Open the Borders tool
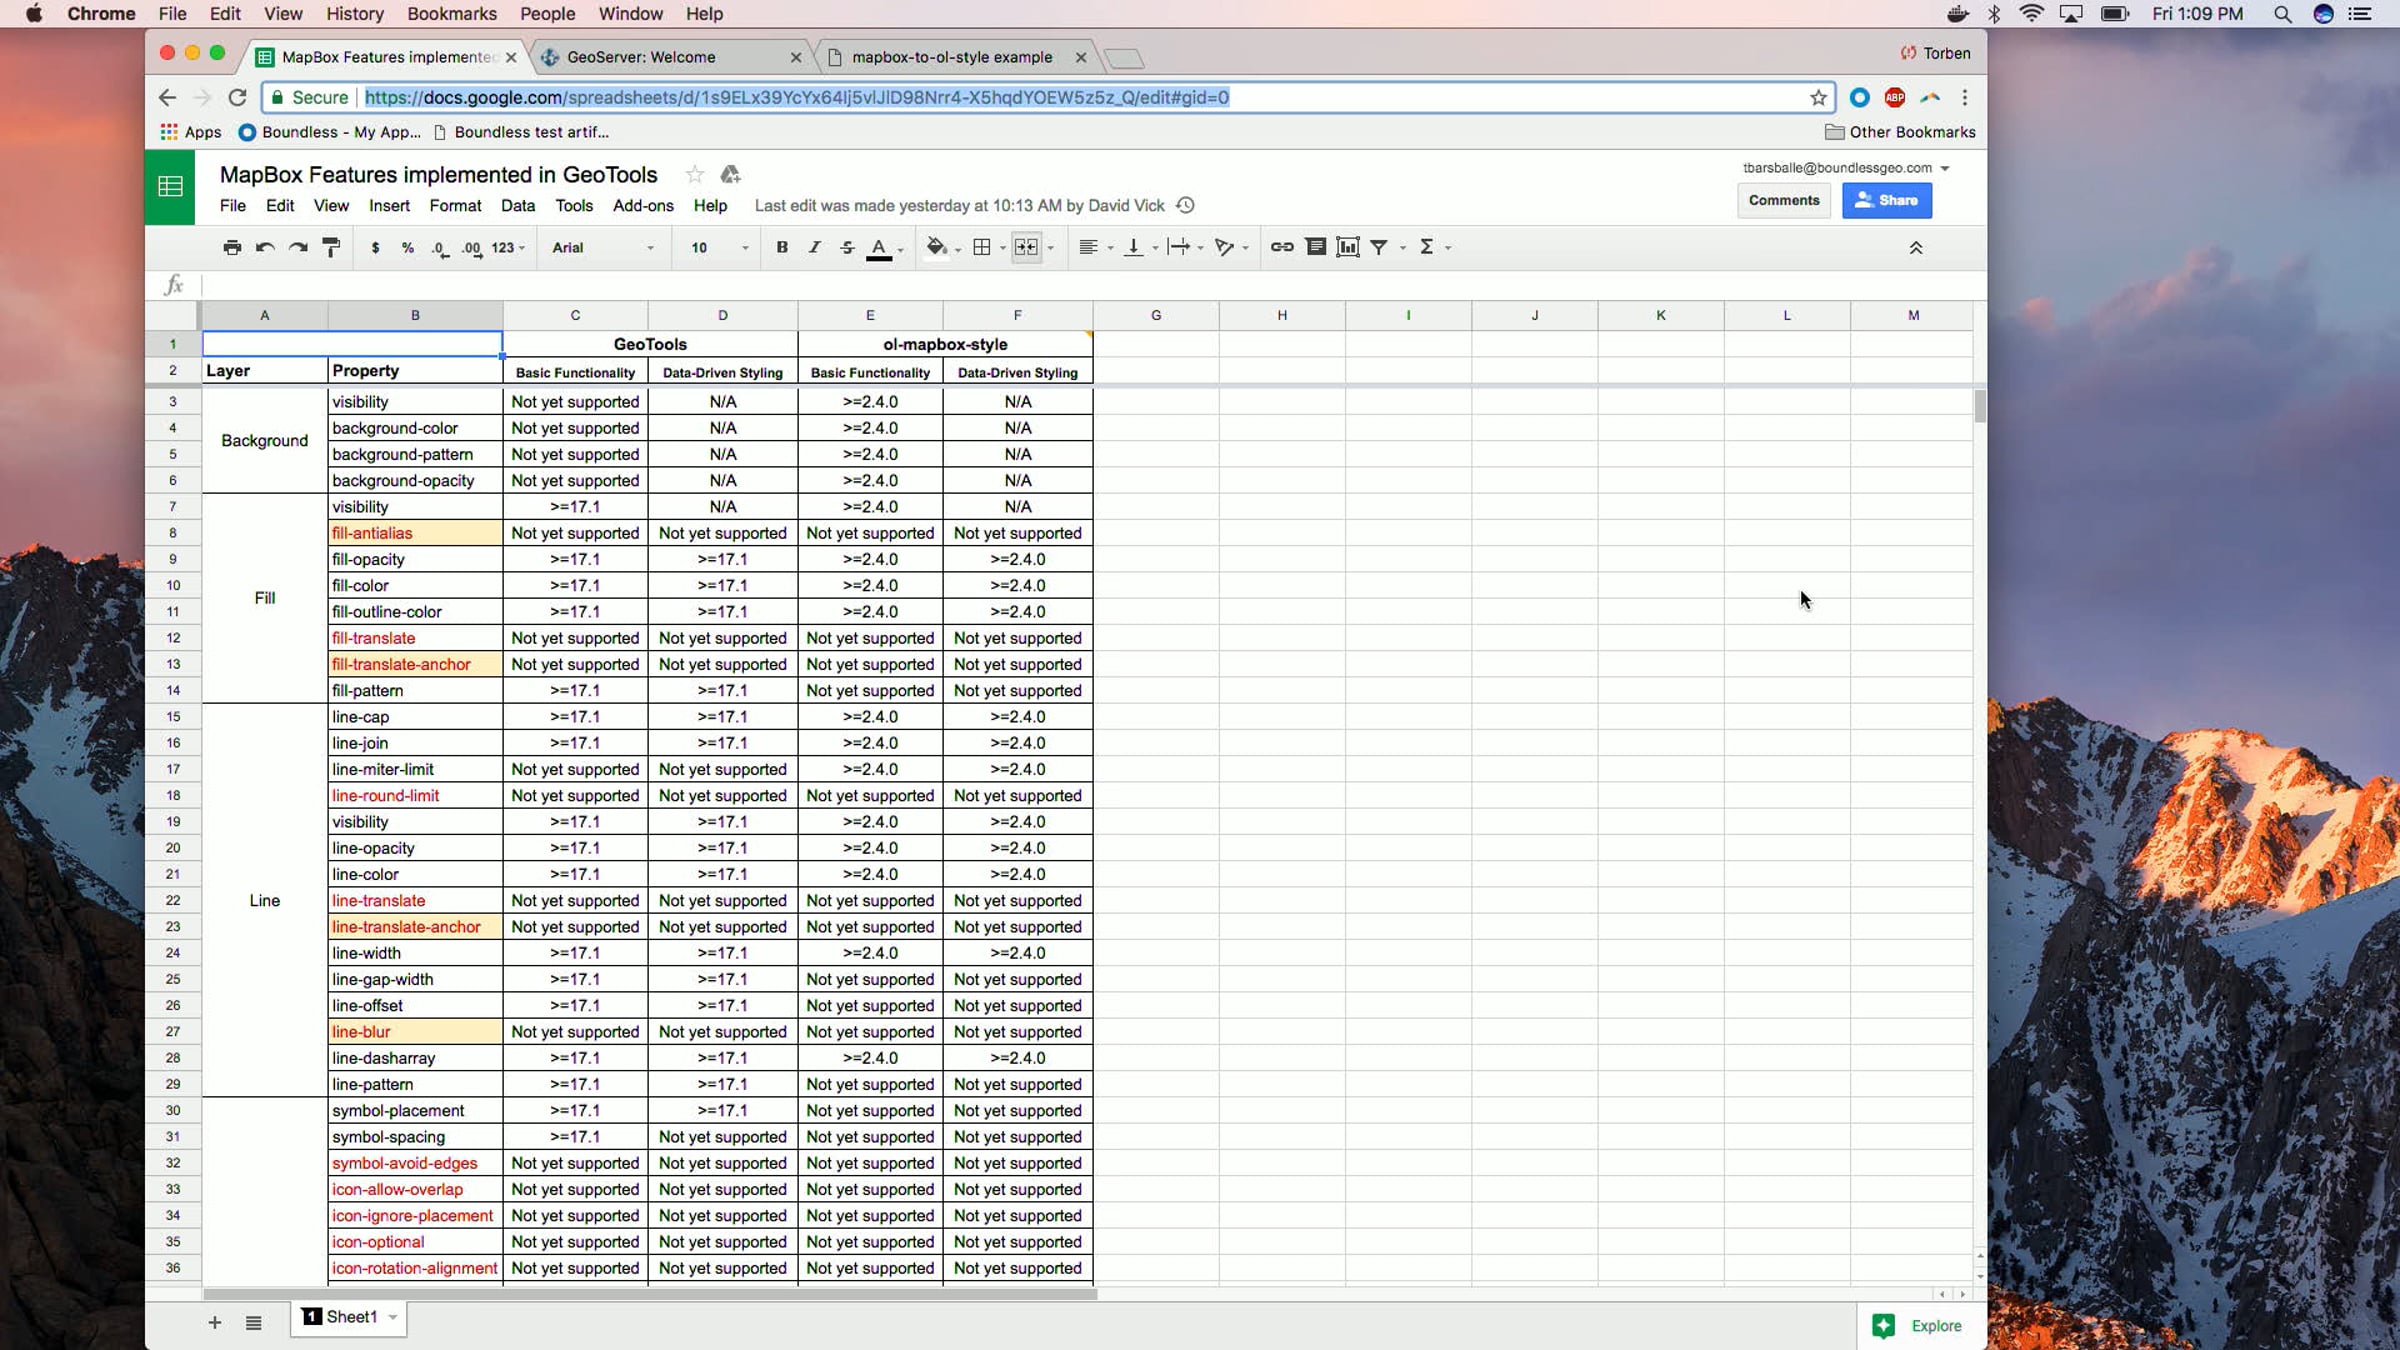The height and width of the screenshot is (1350, 2400). pos(982,247)
